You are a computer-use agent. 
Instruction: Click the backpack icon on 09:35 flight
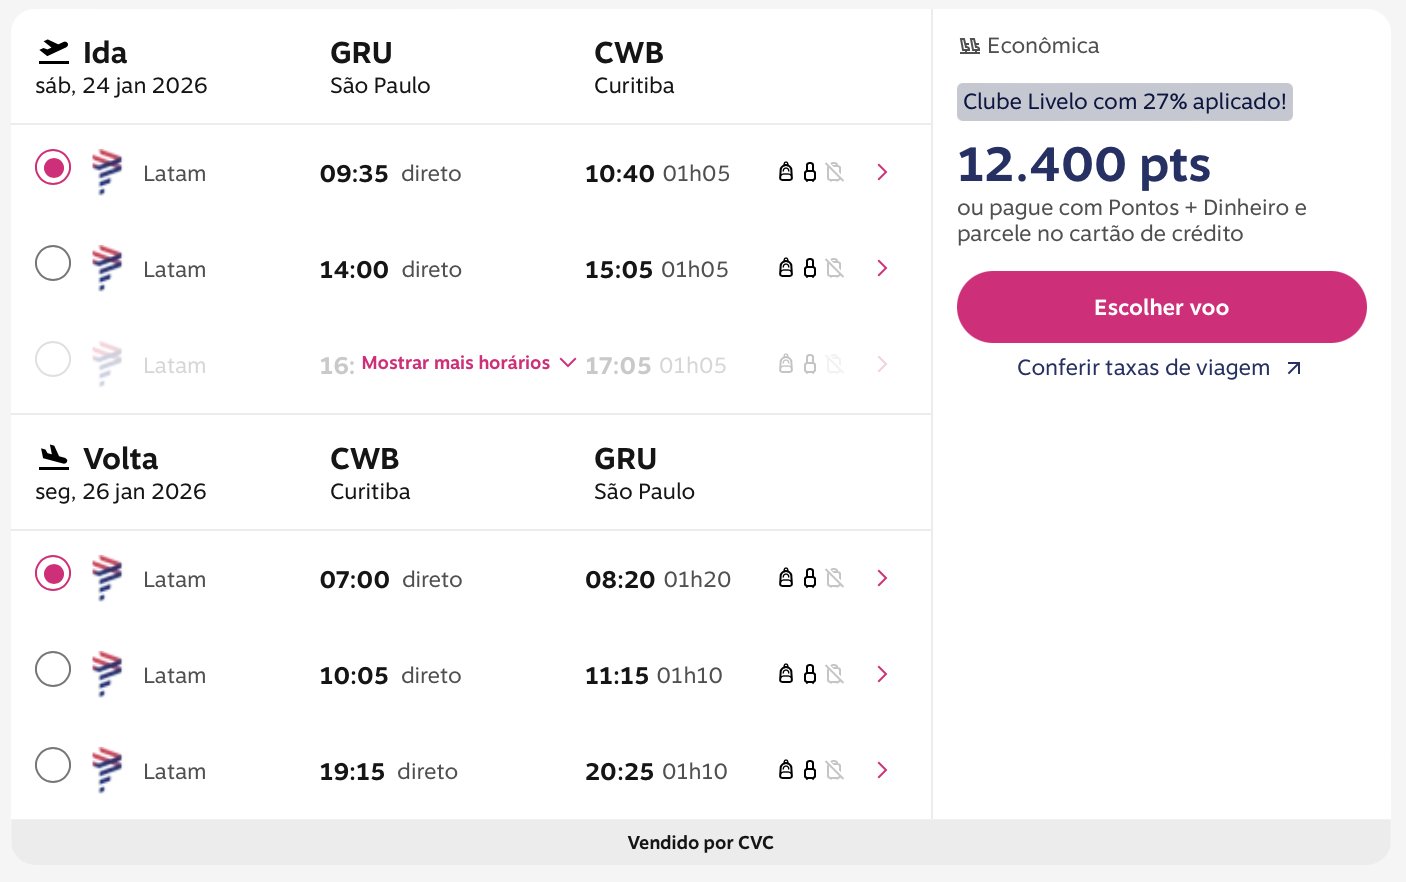[786, 172]
